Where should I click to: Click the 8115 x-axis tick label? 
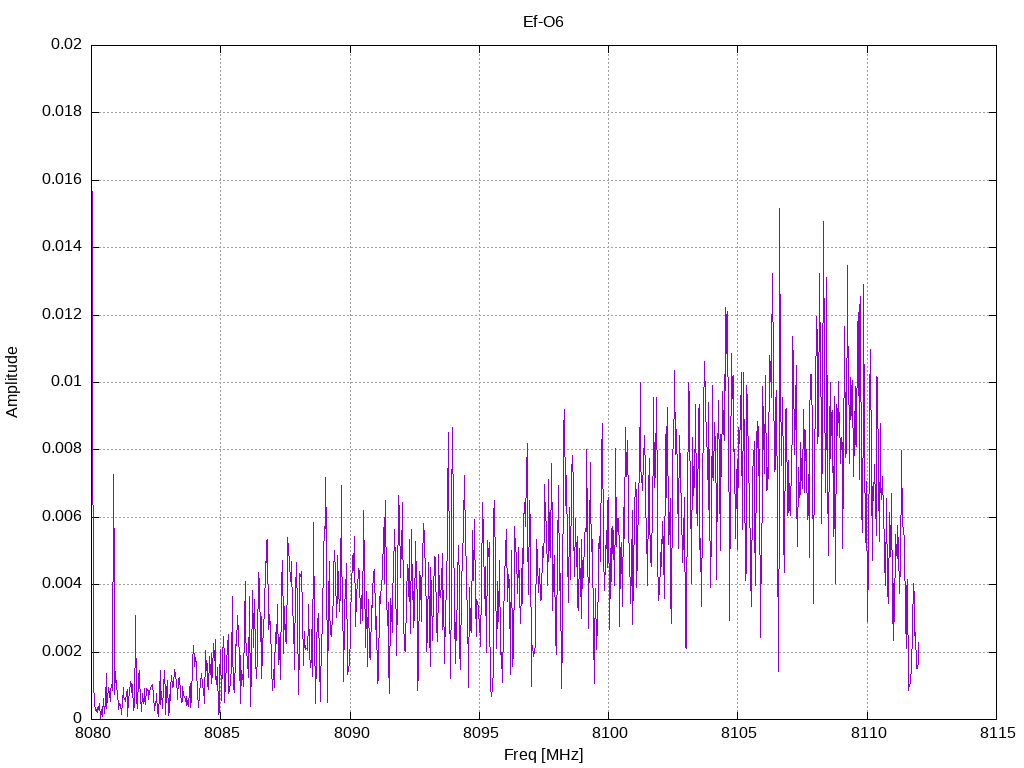[x=997, y=733]
